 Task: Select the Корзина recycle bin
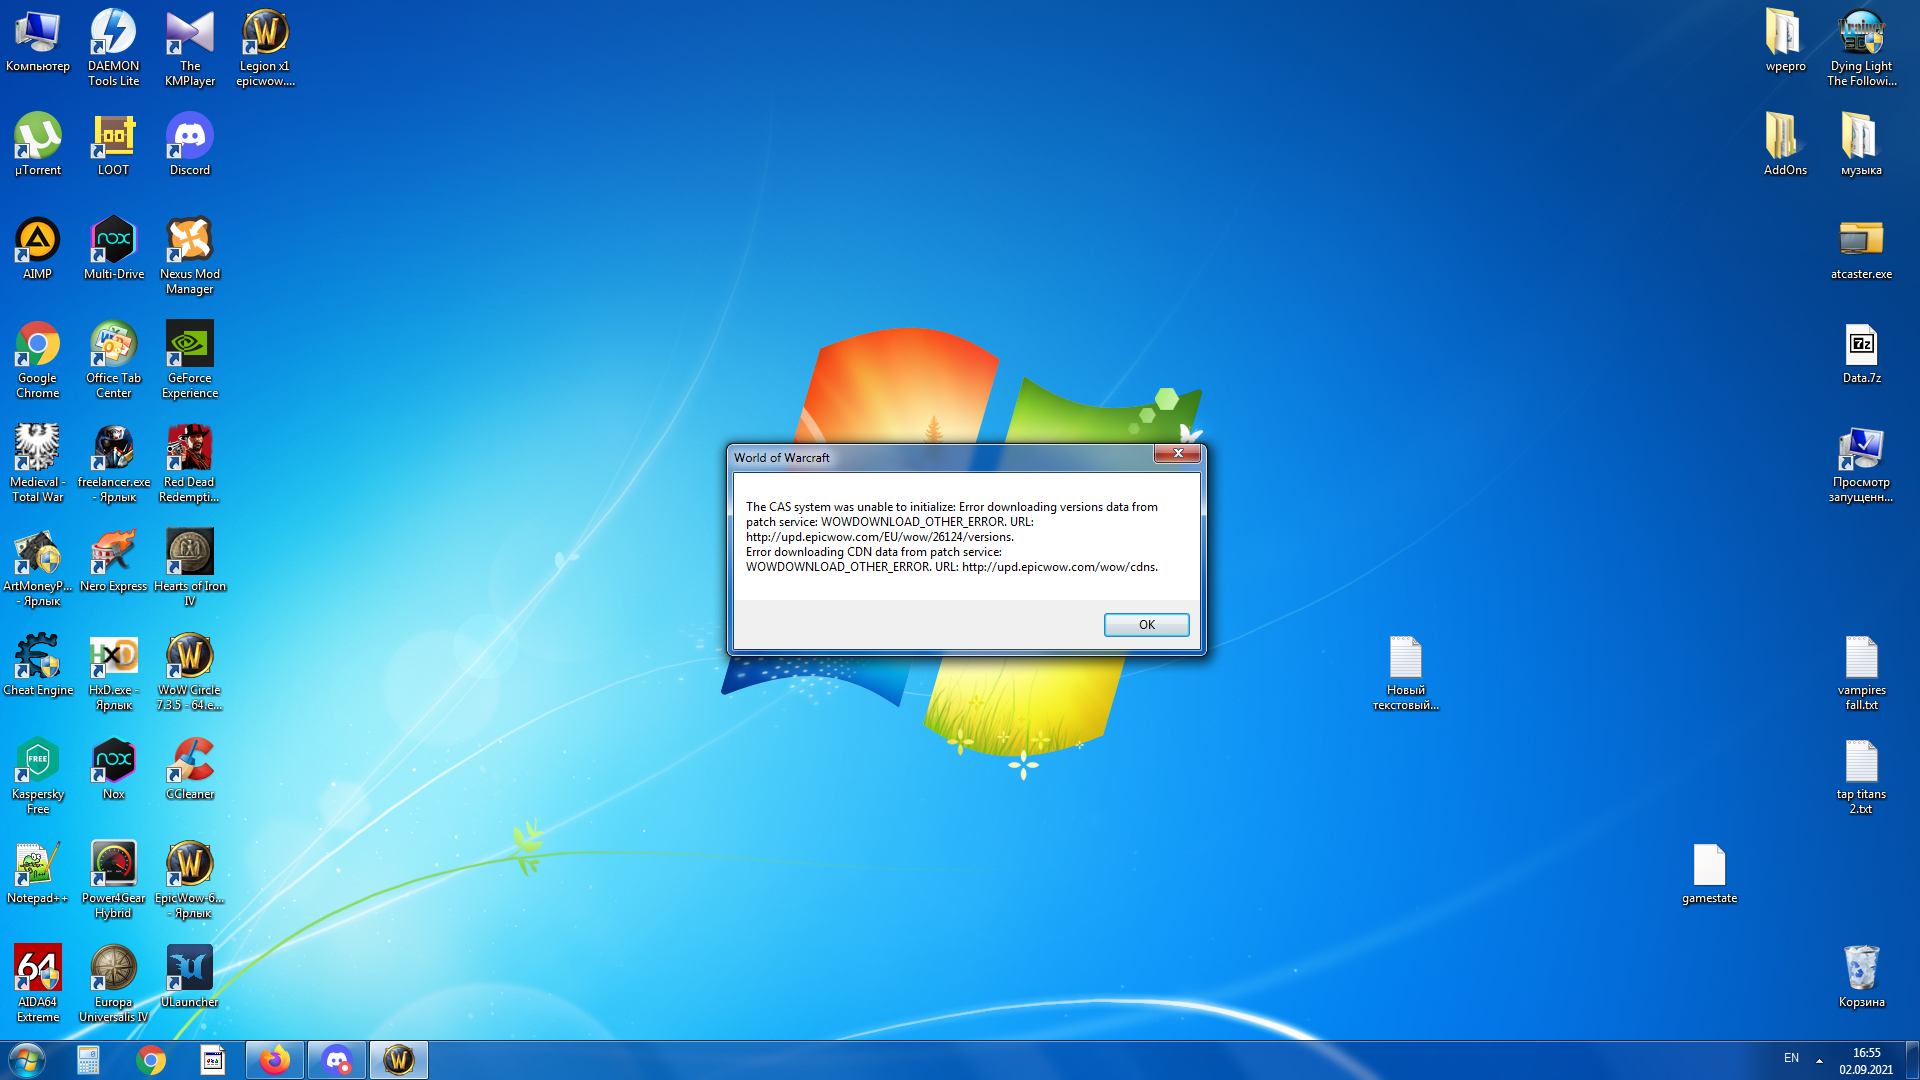pyautogui.click(x=1861, y=977)
